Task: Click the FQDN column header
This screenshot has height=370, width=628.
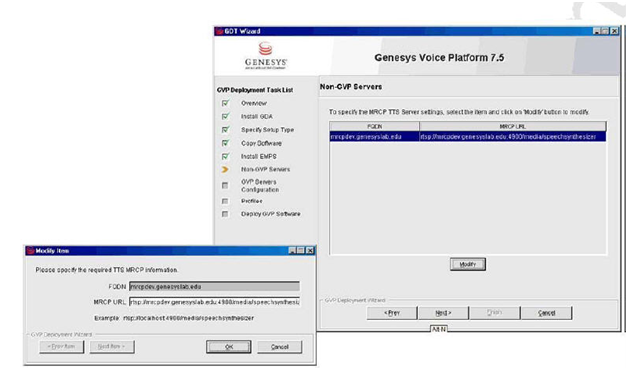Action: click(x=374, y=127)
